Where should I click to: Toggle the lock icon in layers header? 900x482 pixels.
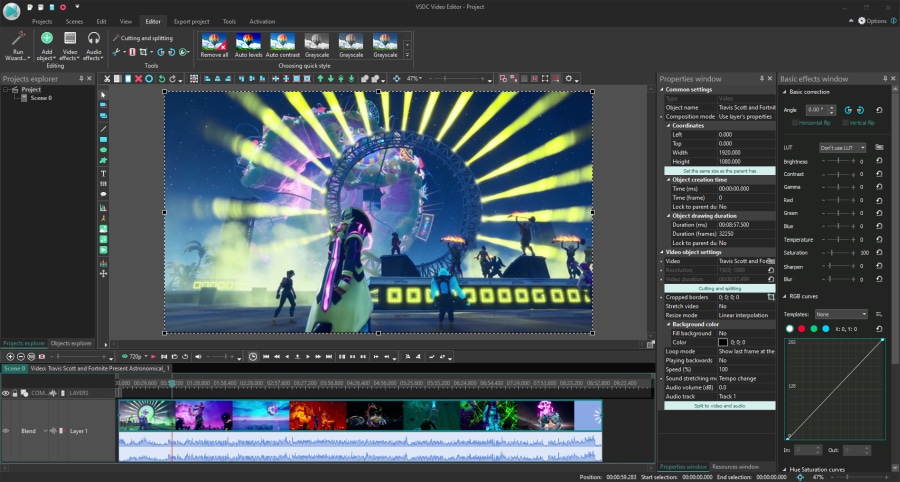pyautogui.click(x=15, y=393)
